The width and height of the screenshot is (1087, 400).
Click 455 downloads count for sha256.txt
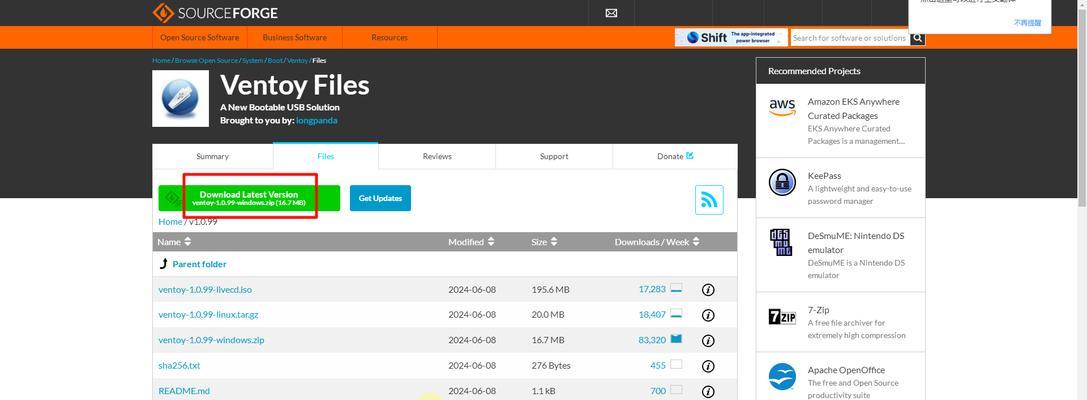[658, 365]
